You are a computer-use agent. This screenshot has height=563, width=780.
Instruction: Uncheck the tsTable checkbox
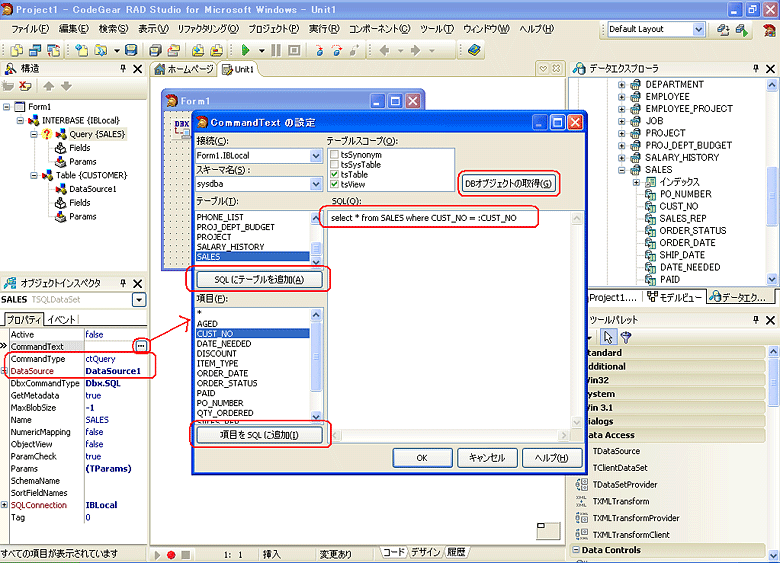point(334,175)
